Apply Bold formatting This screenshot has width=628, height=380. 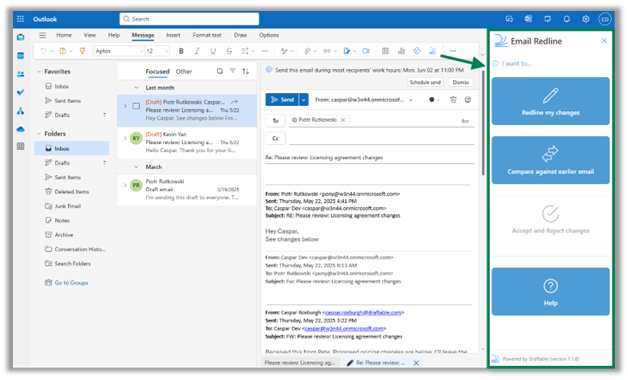click(181, 51)
